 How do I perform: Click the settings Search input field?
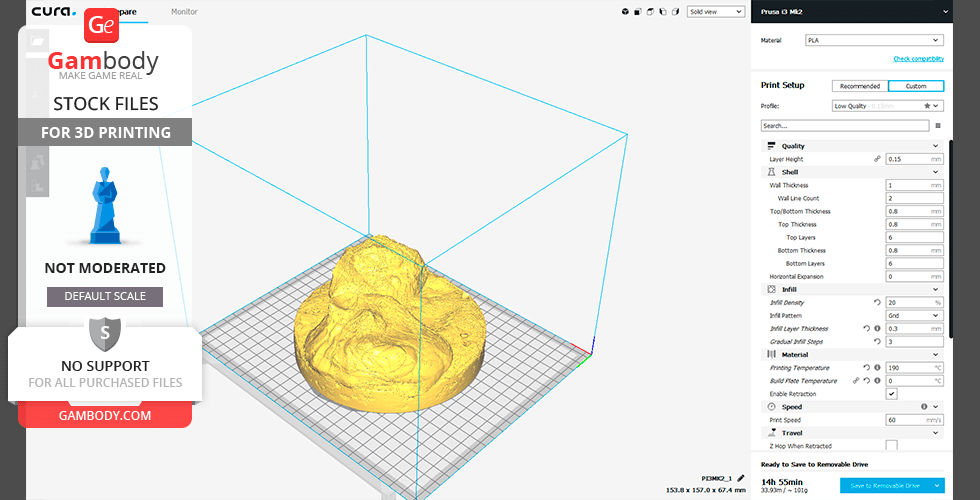coord(845,126)
